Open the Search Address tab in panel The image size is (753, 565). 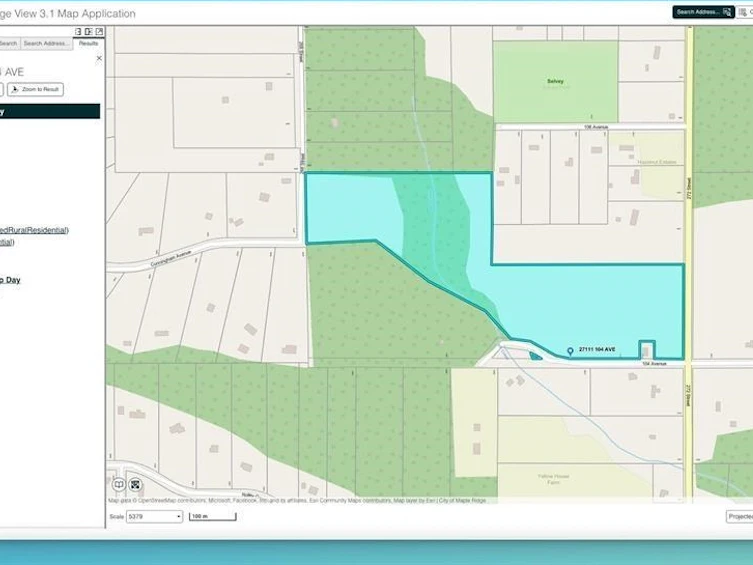(x=47, y=43)
